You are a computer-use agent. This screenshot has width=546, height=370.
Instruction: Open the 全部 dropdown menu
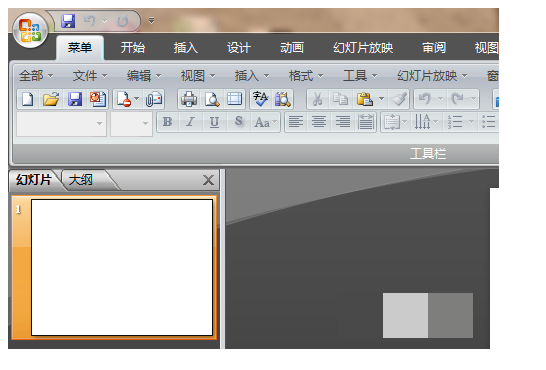point(36,76)
